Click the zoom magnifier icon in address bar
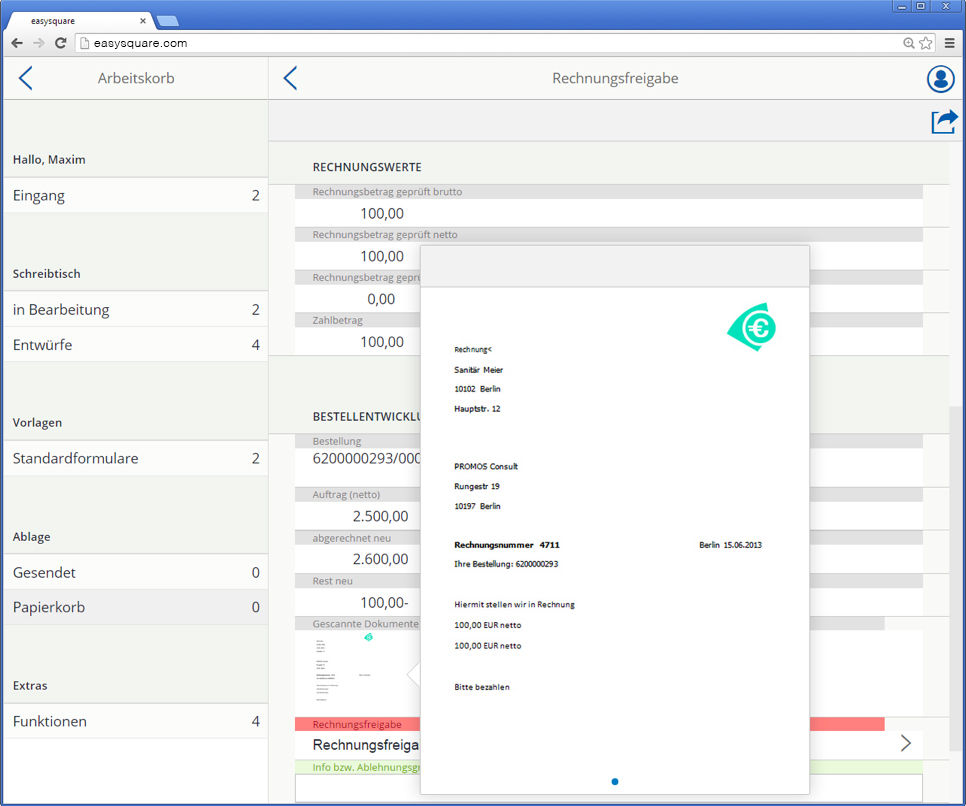The height and width of the screenshot is (806, 966). (909, 43)
